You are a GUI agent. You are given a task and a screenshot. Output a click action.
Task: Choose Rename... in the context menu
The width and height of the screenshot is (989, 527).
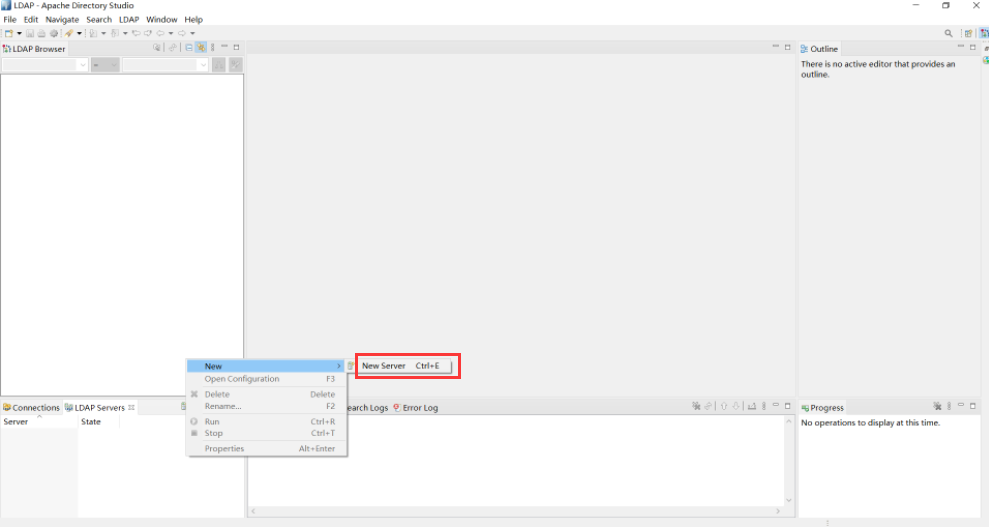point(266,406)
